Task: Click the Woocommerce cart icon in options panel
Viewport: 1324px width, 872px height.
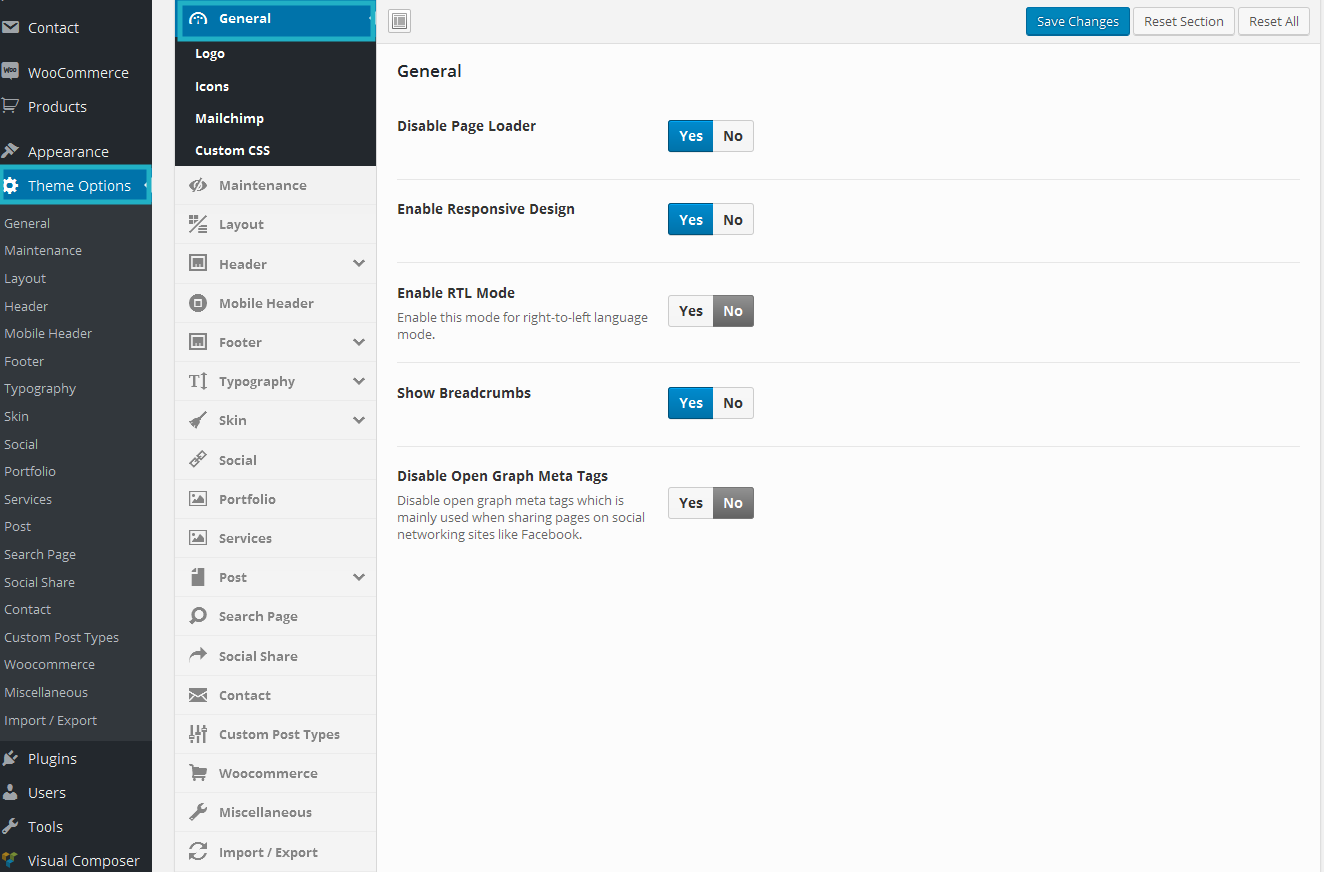Action: click(x=198, y=773)
